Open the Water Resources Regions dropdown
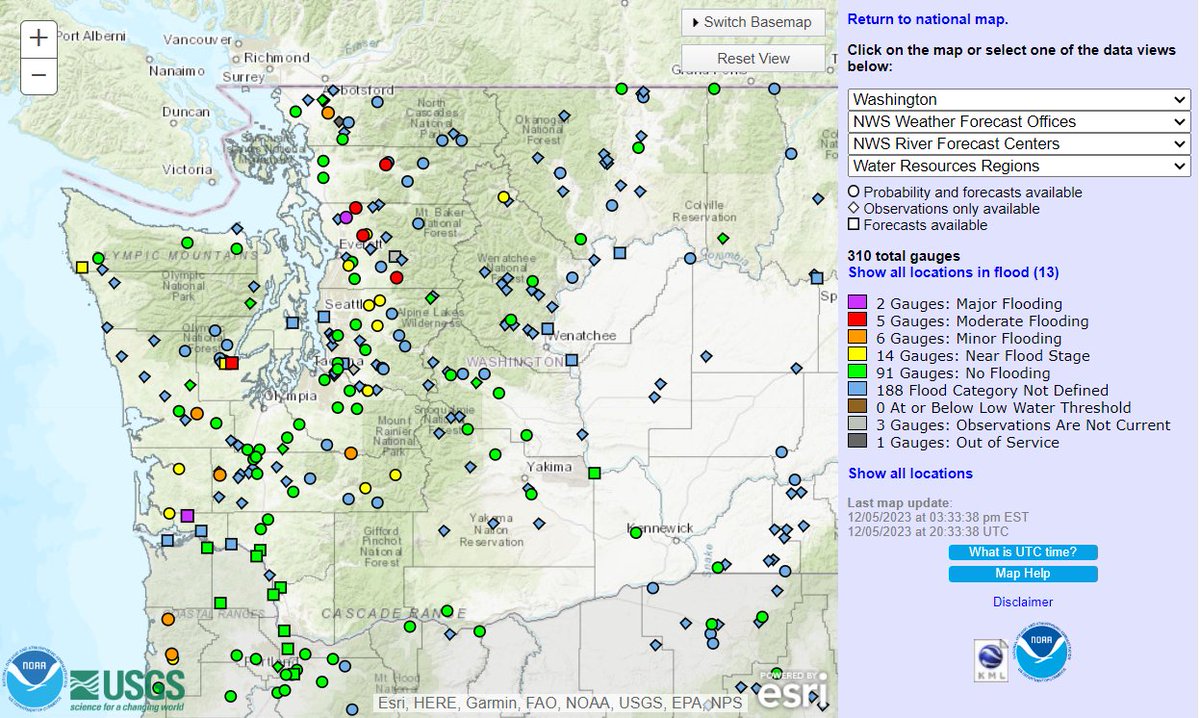This screenshot has width=1200, height=718. 1017,165
